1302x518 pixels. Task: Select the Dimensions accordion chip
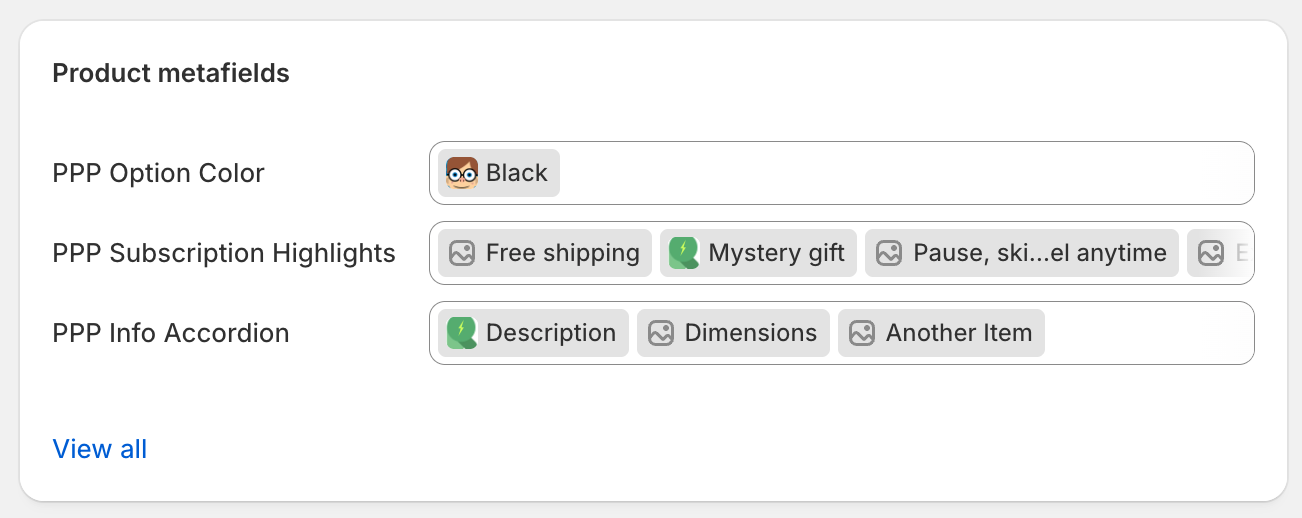[750, 333]
